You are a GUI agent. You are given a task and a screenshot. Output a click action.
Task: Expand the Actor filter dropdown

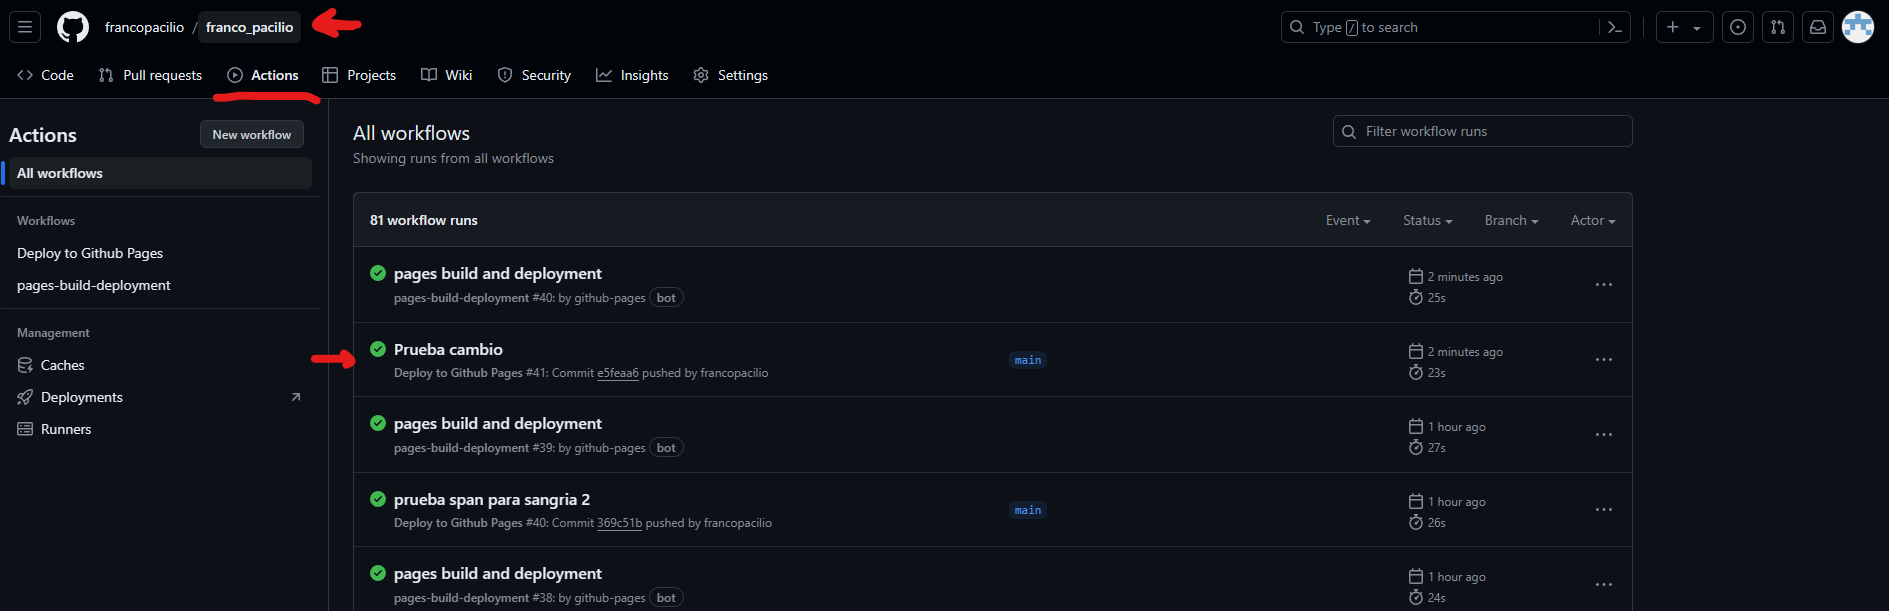pos(1593,220)
